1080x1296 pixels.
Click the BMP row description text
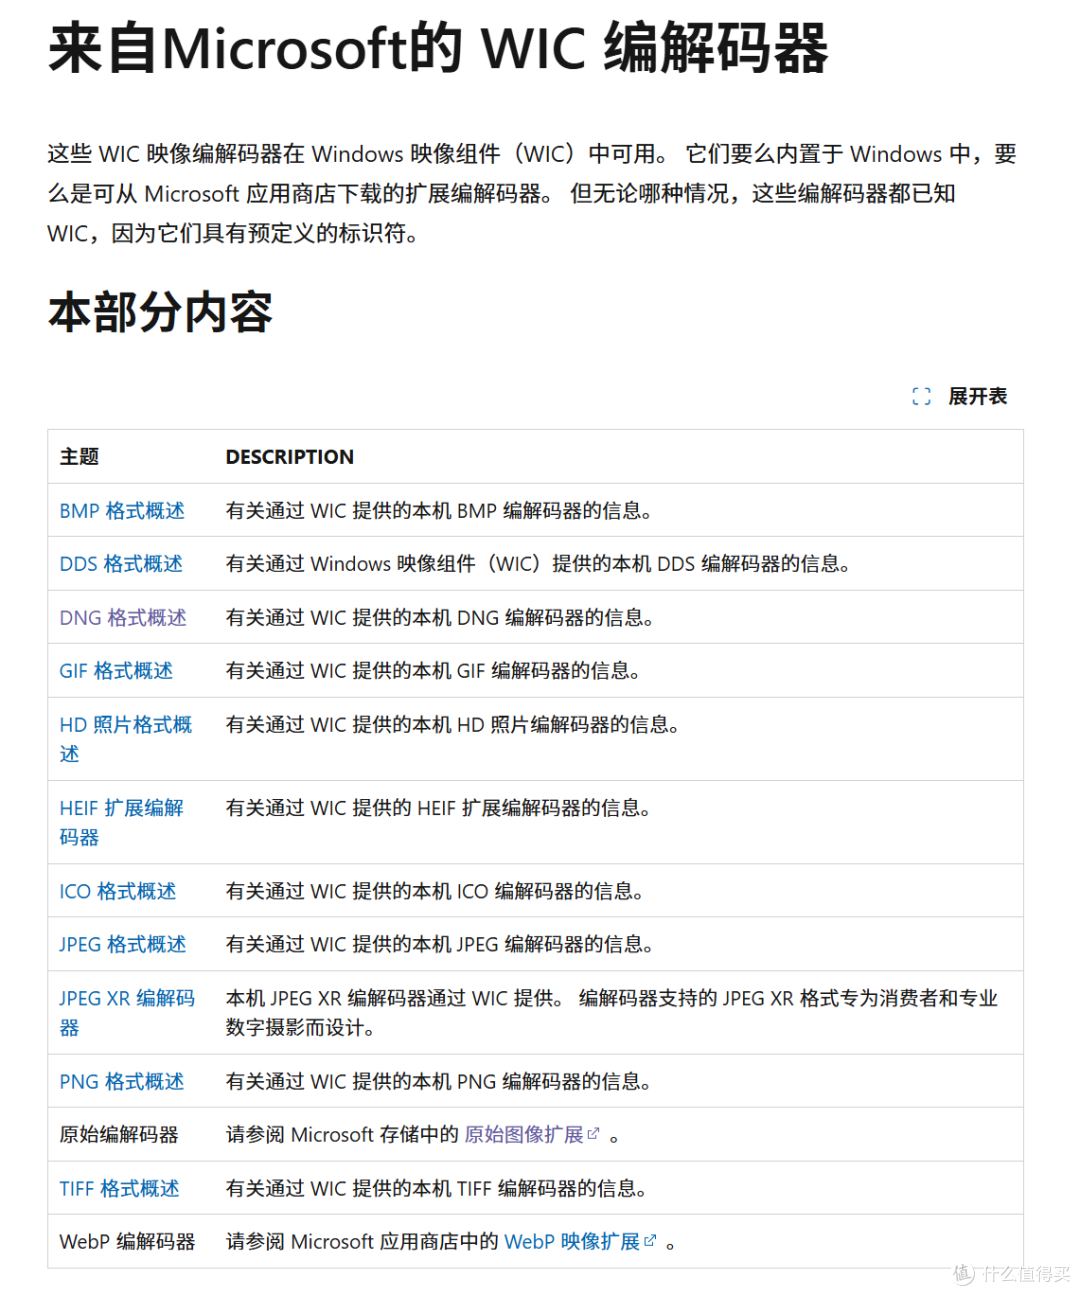pyautogui.click(x=439, y=511)
